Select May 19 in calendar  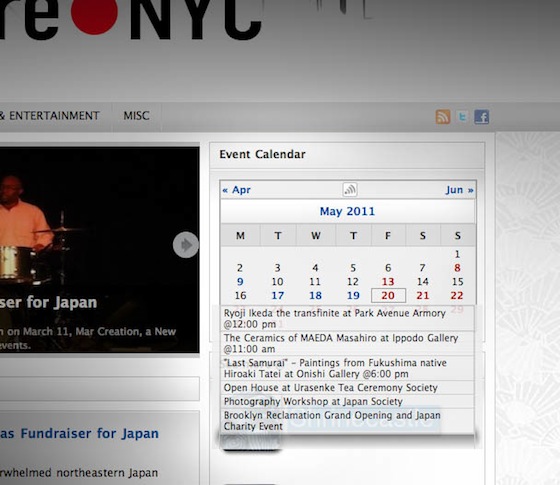coord(353,295)
